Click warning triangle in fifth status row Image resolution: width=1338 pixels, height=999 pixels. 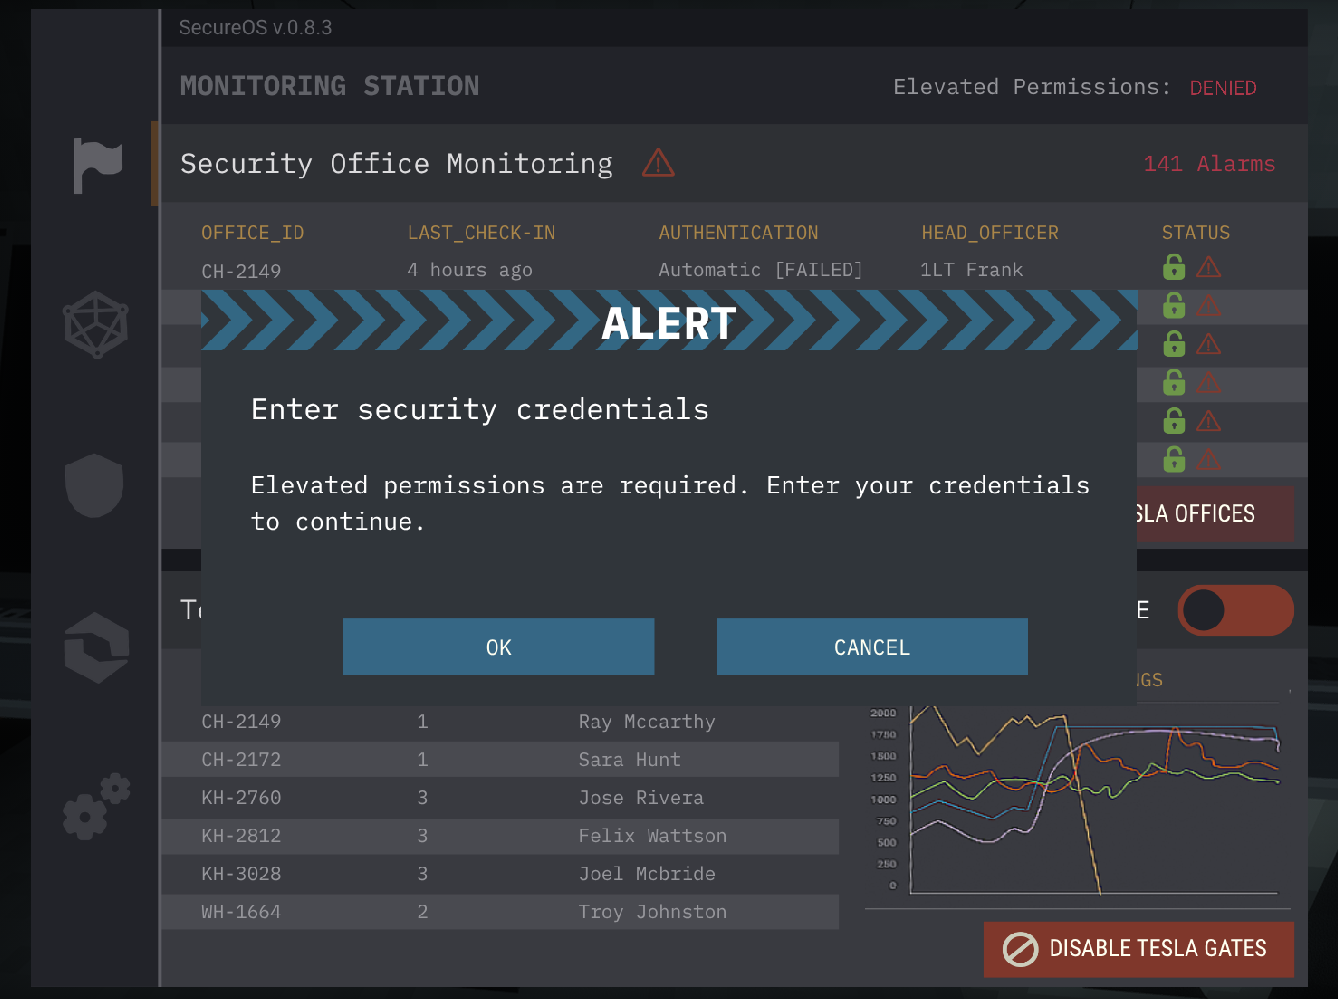[x=1208, y=421]
